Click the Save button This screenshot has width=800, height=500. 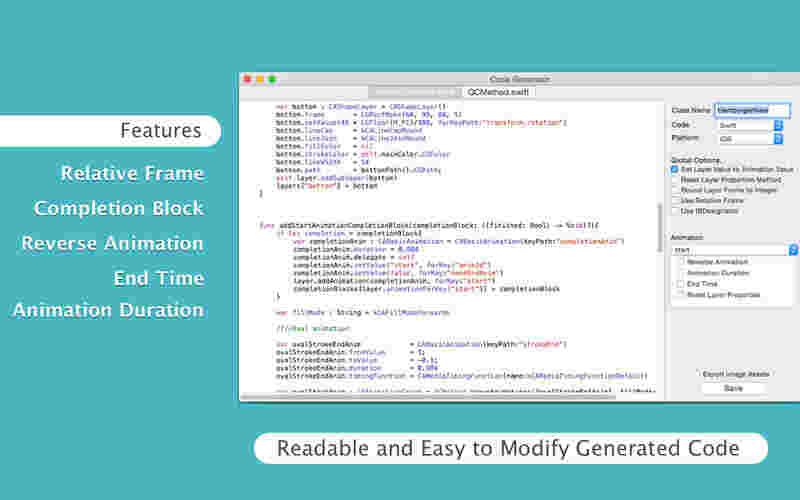click(x=734, y=388)
